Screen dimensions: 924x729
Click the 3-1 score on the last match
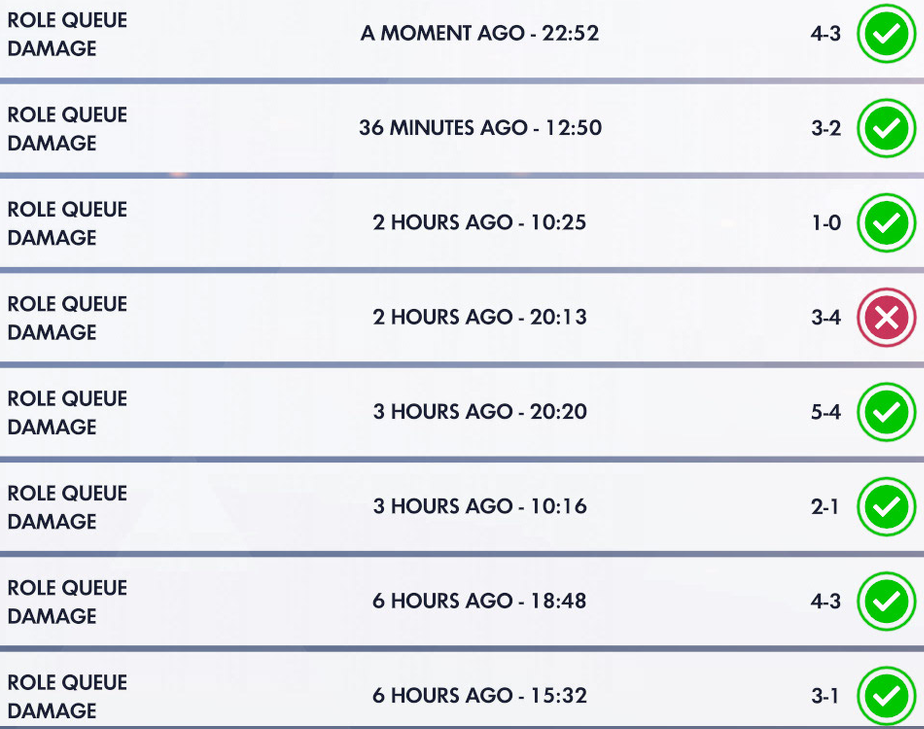825,695
